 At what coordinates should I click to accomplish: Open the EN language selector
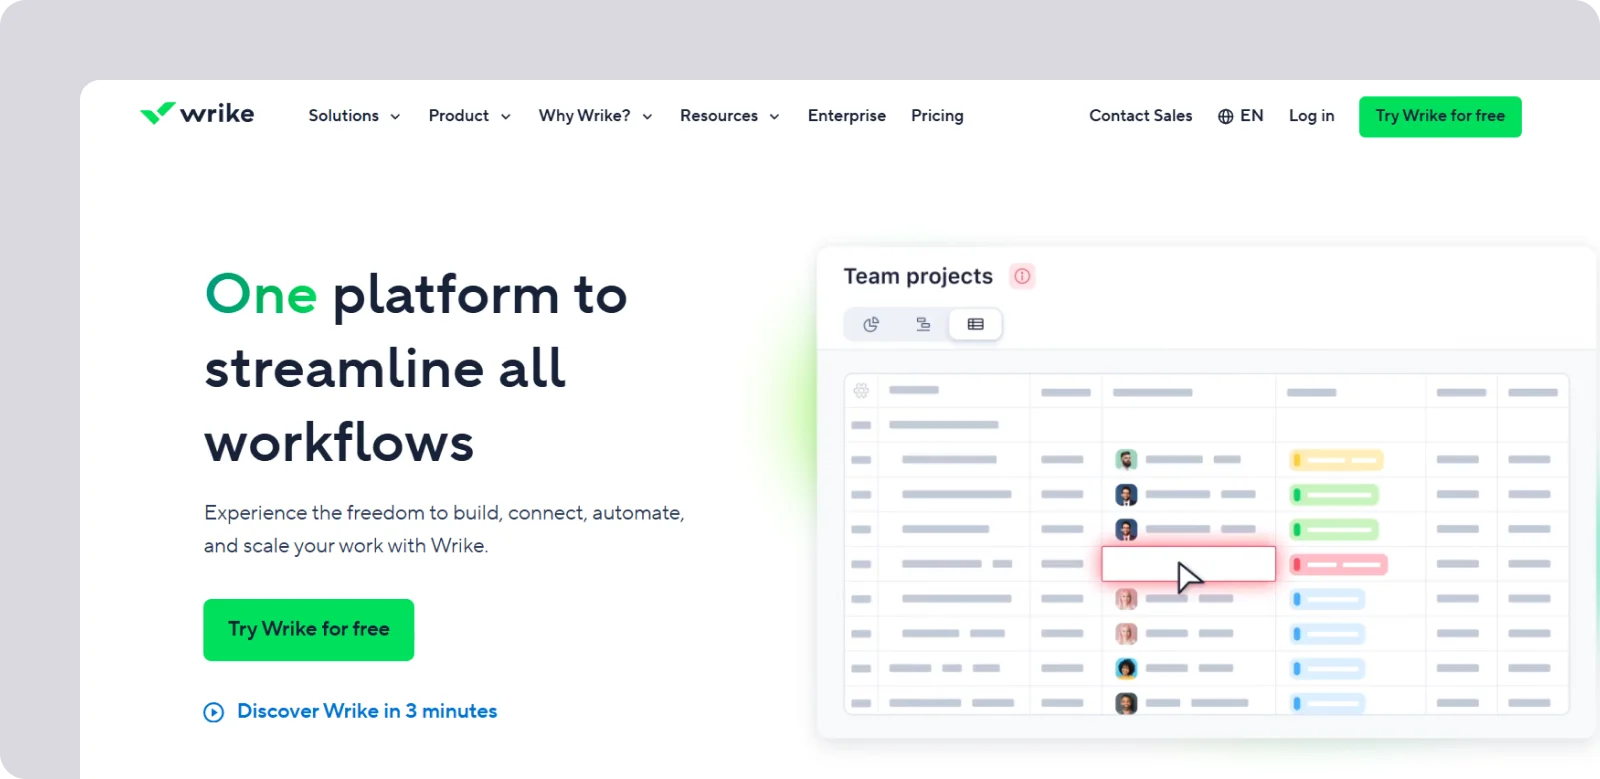1240,116
